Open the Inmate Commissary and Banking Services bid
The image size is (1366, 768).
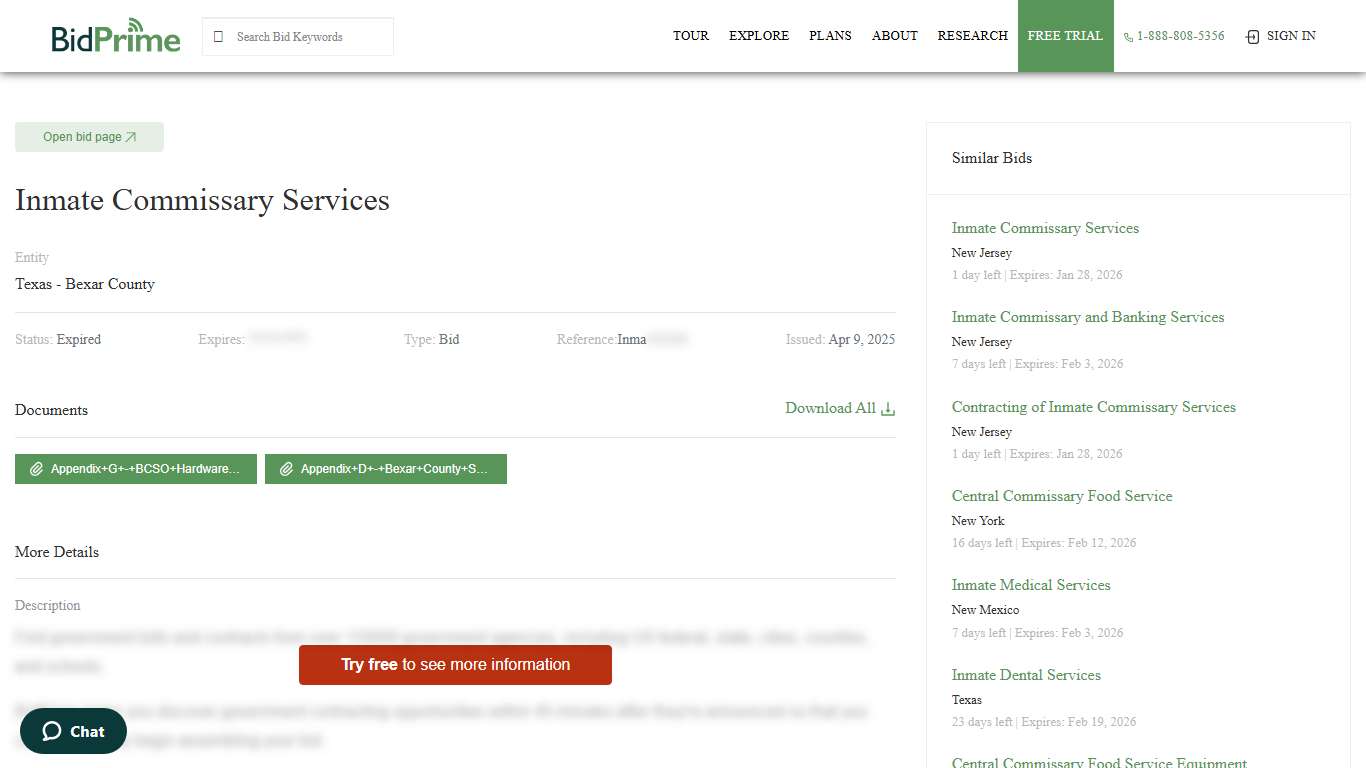1088,317
